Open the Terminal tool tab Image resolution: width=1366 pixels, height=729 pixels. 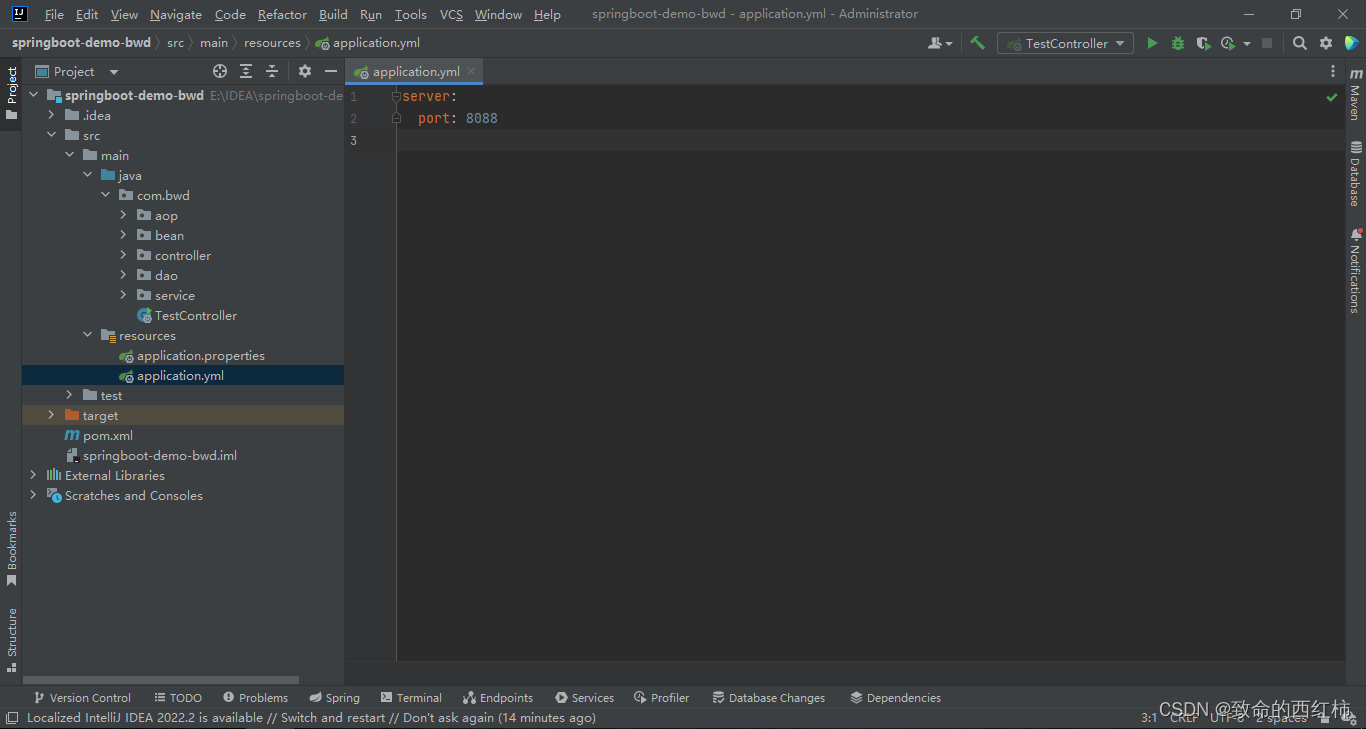411,698
